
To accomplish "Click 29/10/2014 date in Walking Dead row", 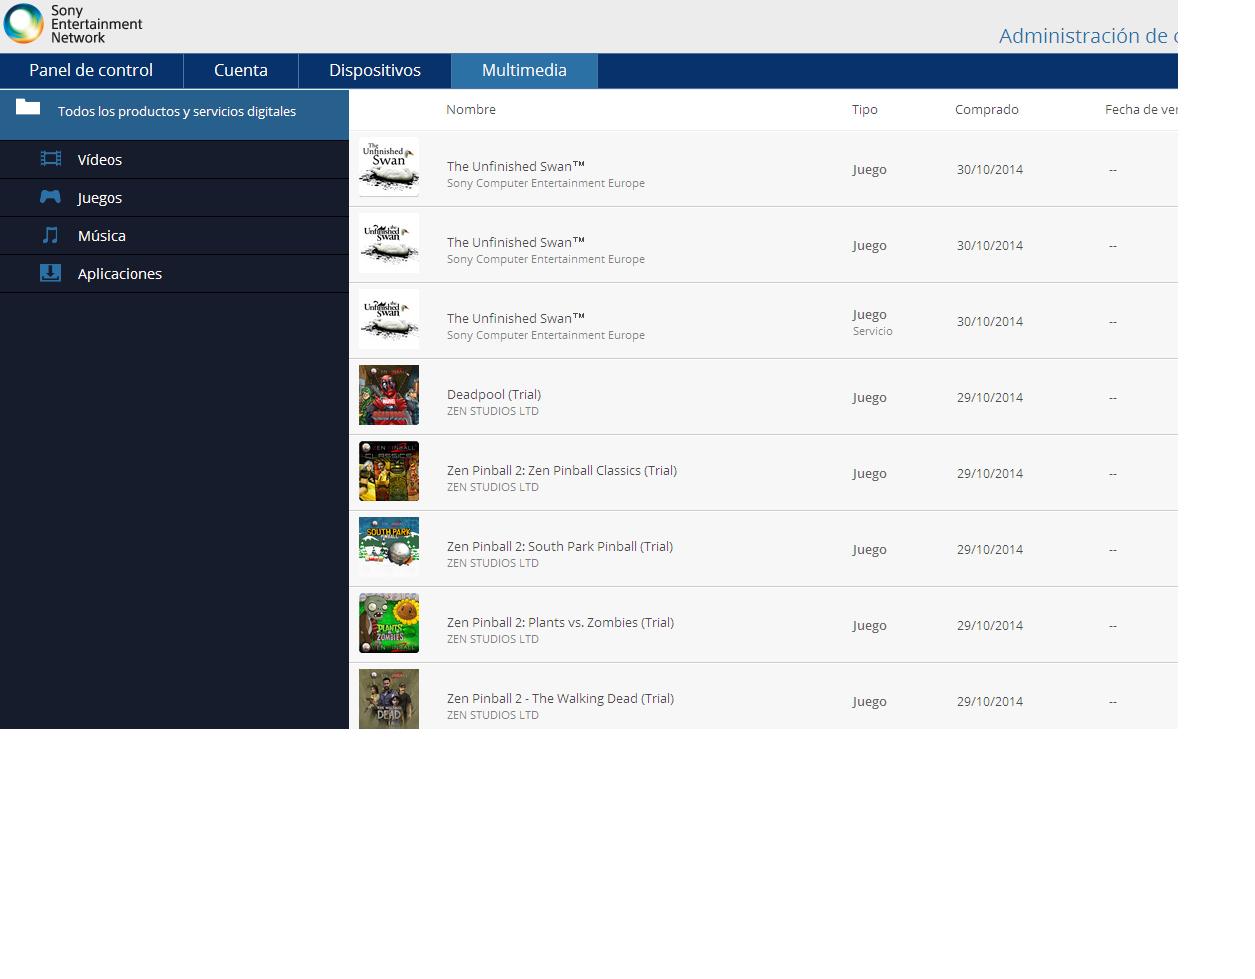I will (990, 701).
